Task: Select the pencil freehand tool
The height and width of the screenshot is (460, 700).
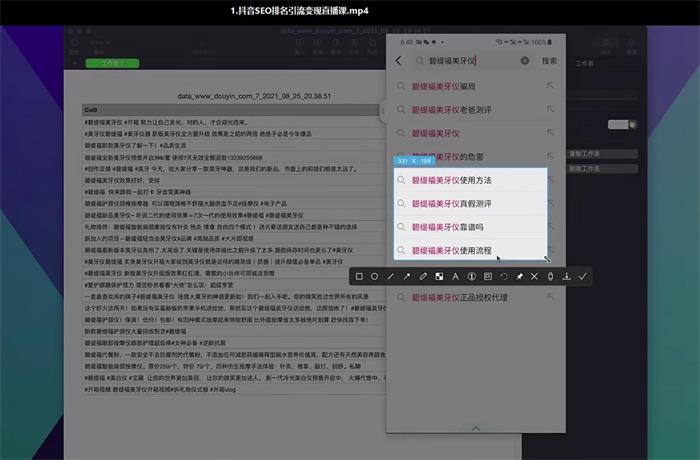Action: (423, 276)
